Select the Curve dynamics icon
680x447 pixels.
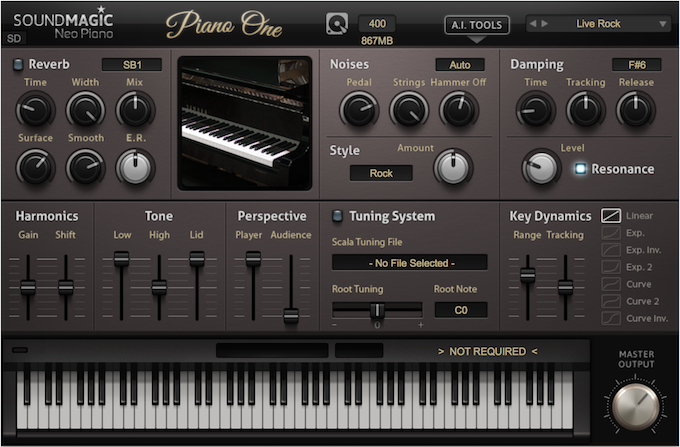611,284
